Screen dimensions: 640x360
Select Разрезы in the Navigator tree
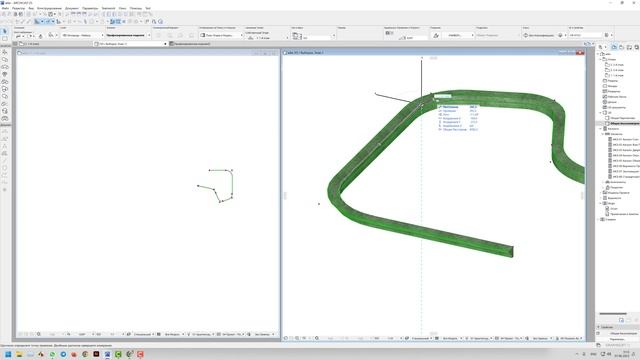[x=613, y=81]
